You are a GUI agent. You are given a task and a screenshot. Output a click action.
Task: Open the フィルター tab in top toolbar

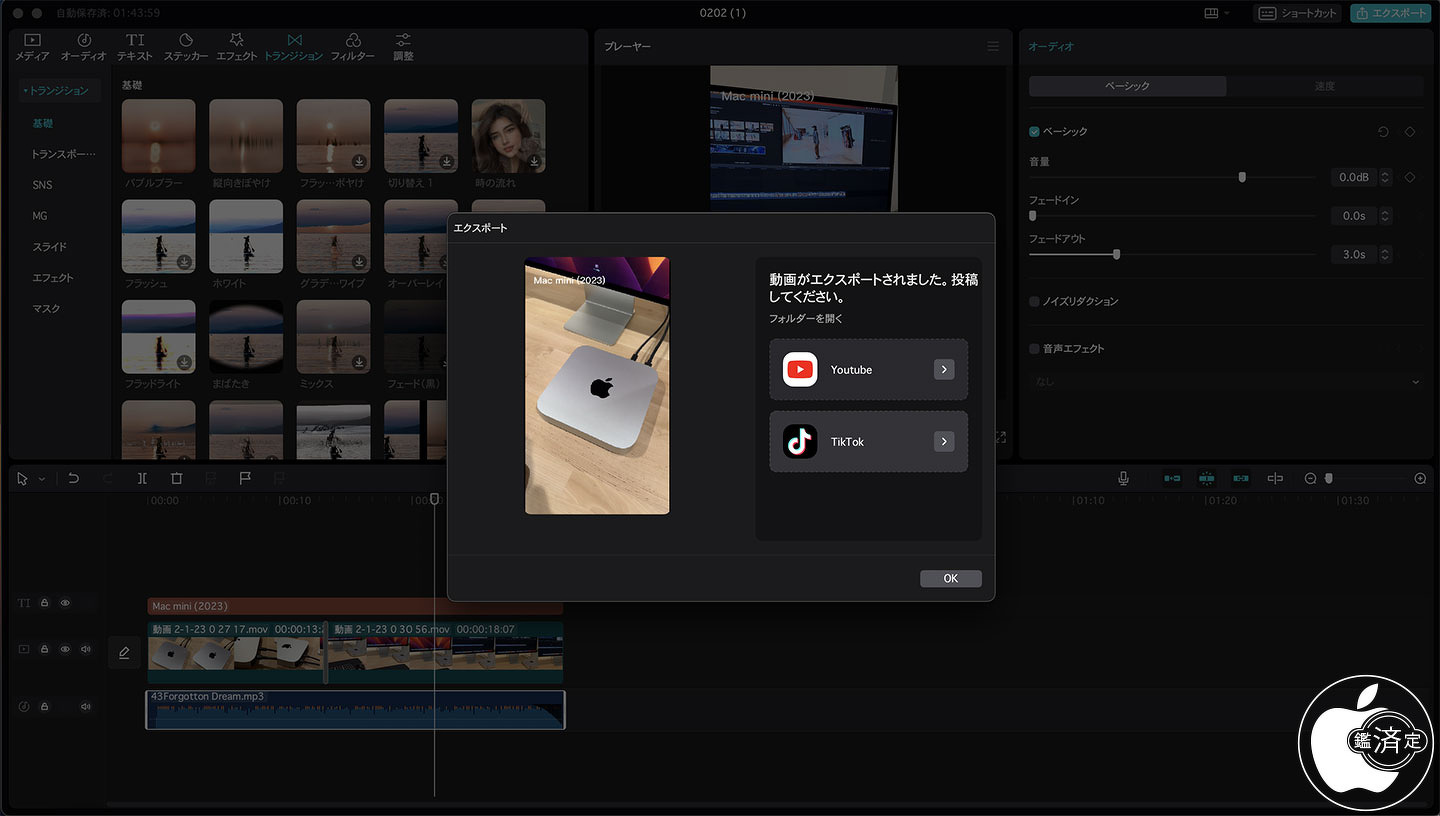coord(352,46)
